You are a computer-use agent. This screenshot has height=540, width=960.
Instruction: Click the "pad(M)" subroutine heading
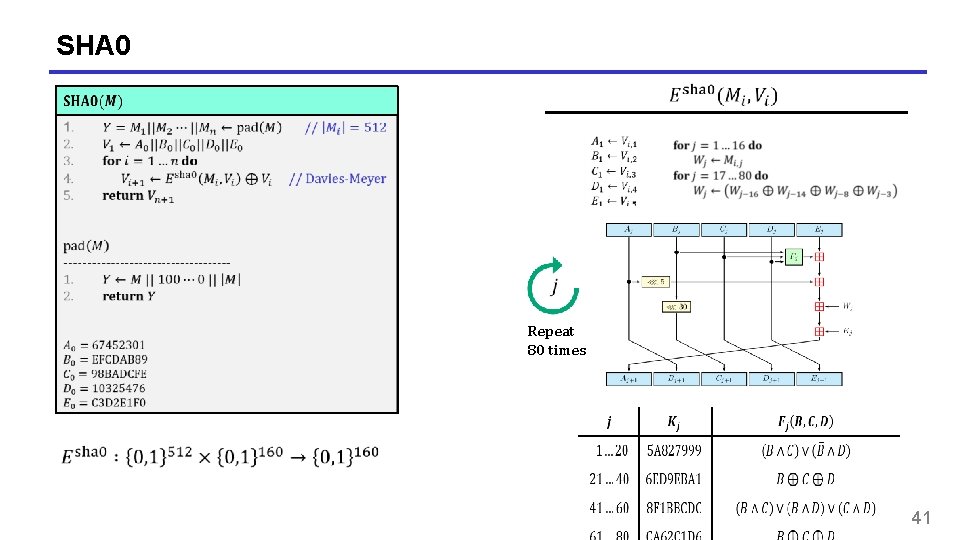(x=86, y=246)
